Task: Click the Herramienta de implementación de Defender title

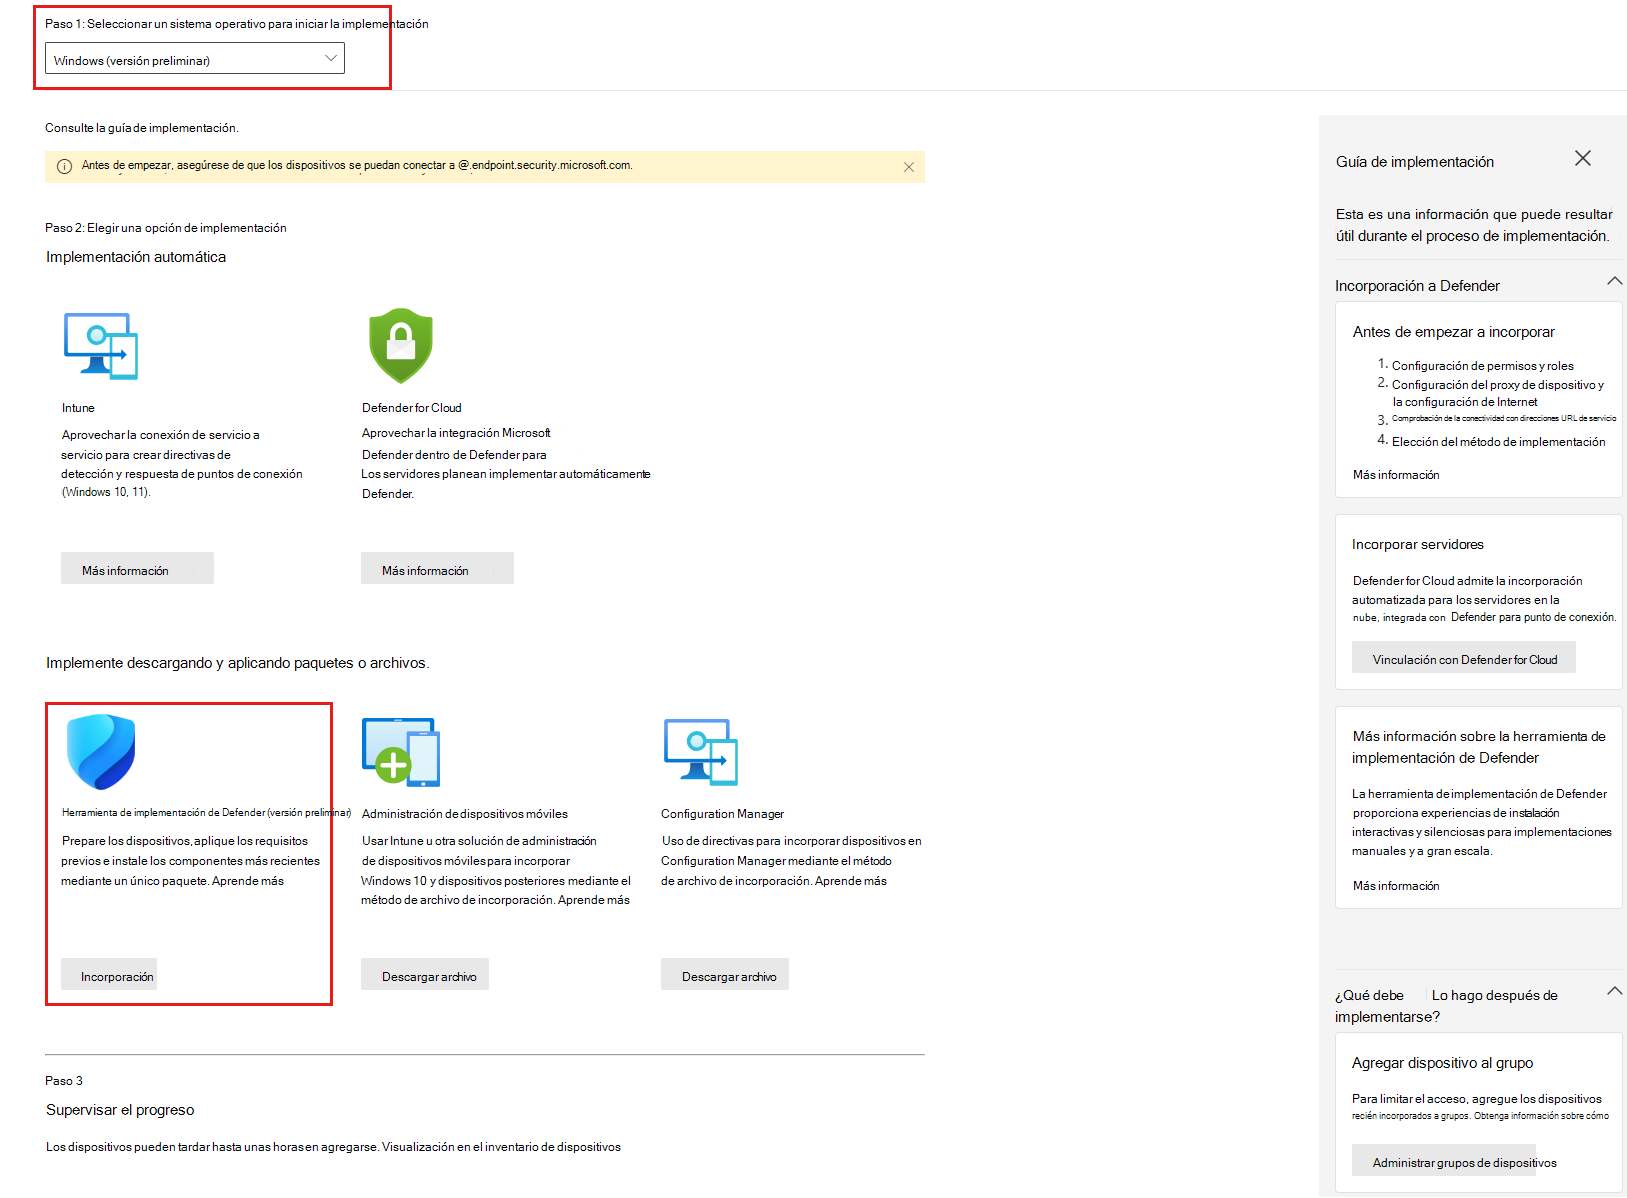Action: point(206,813)
